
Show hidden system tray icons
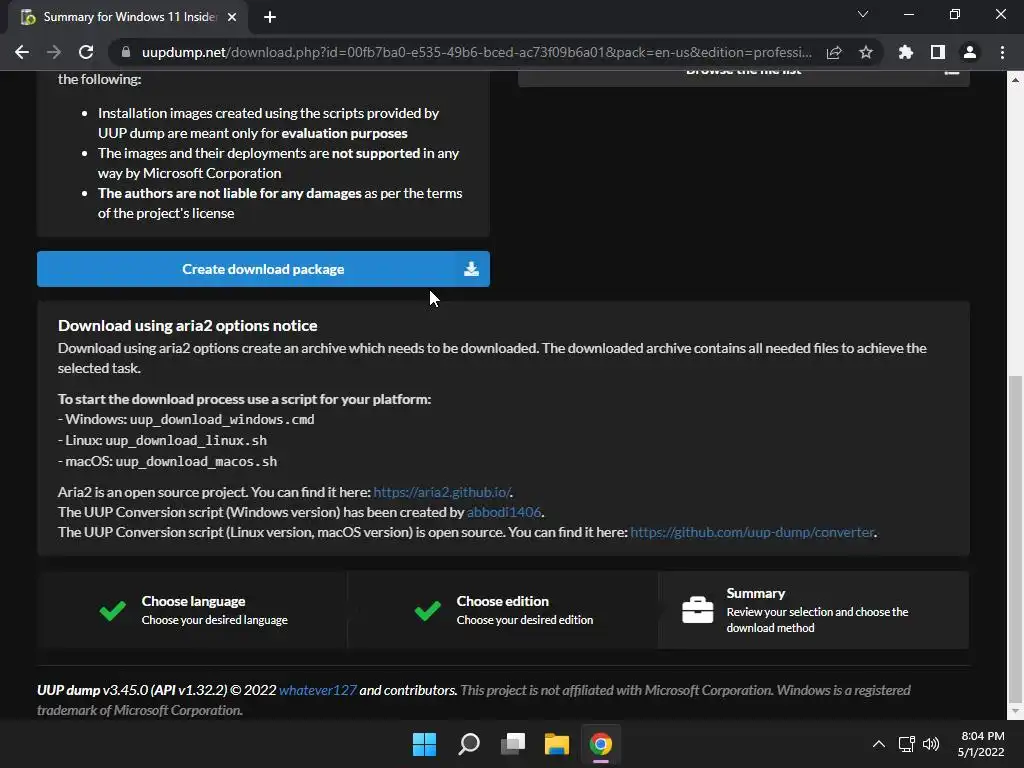879,744
